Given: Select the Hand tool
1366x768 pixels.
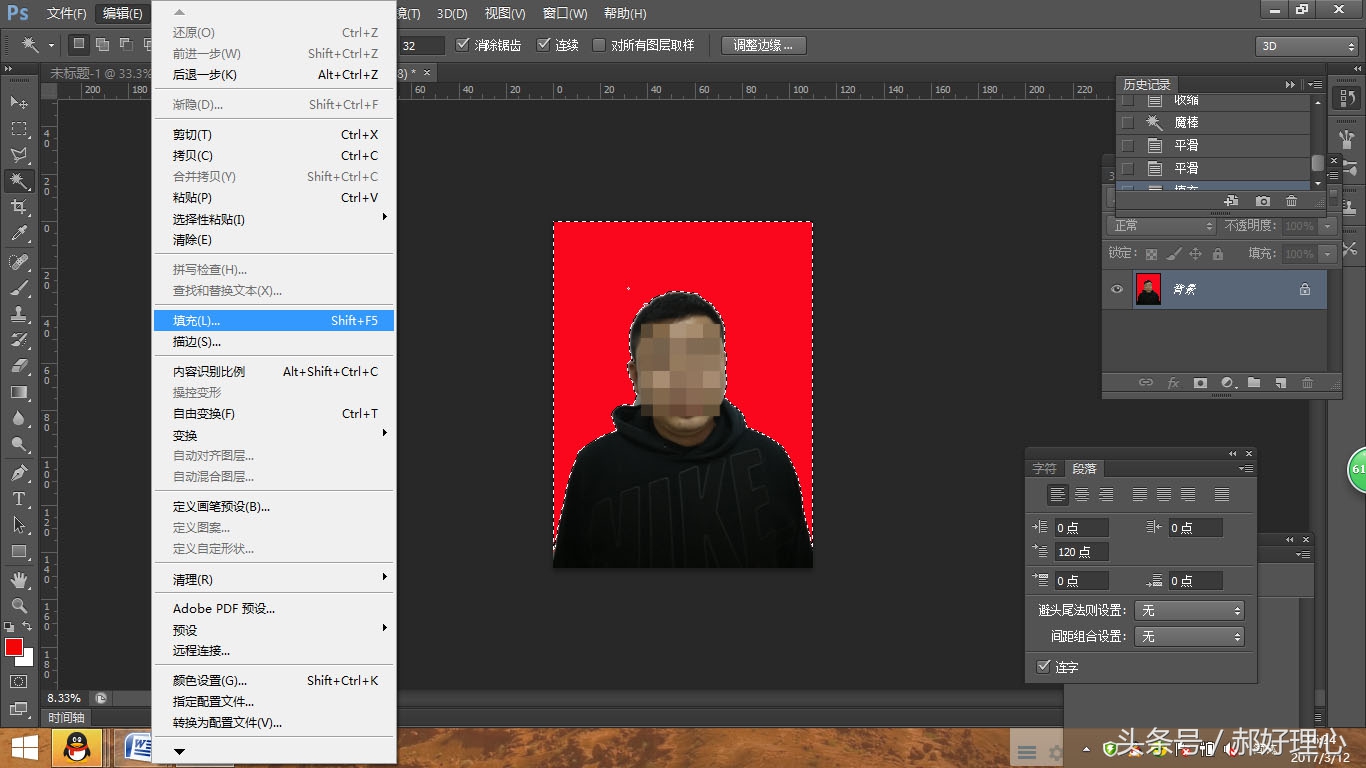Looking at the screenshot, I should [x=19, y=579].
